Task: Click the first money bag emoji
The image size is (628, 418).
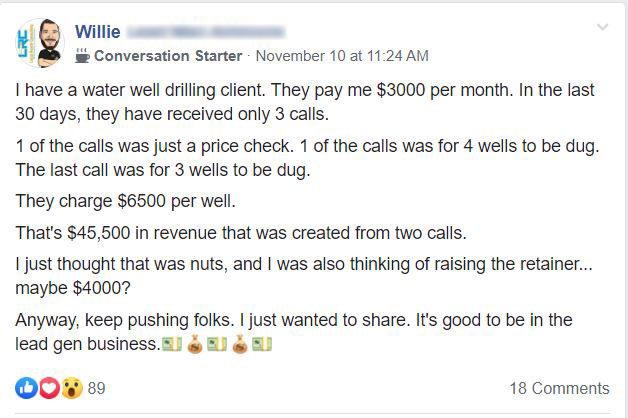Action: coord(195,344)
